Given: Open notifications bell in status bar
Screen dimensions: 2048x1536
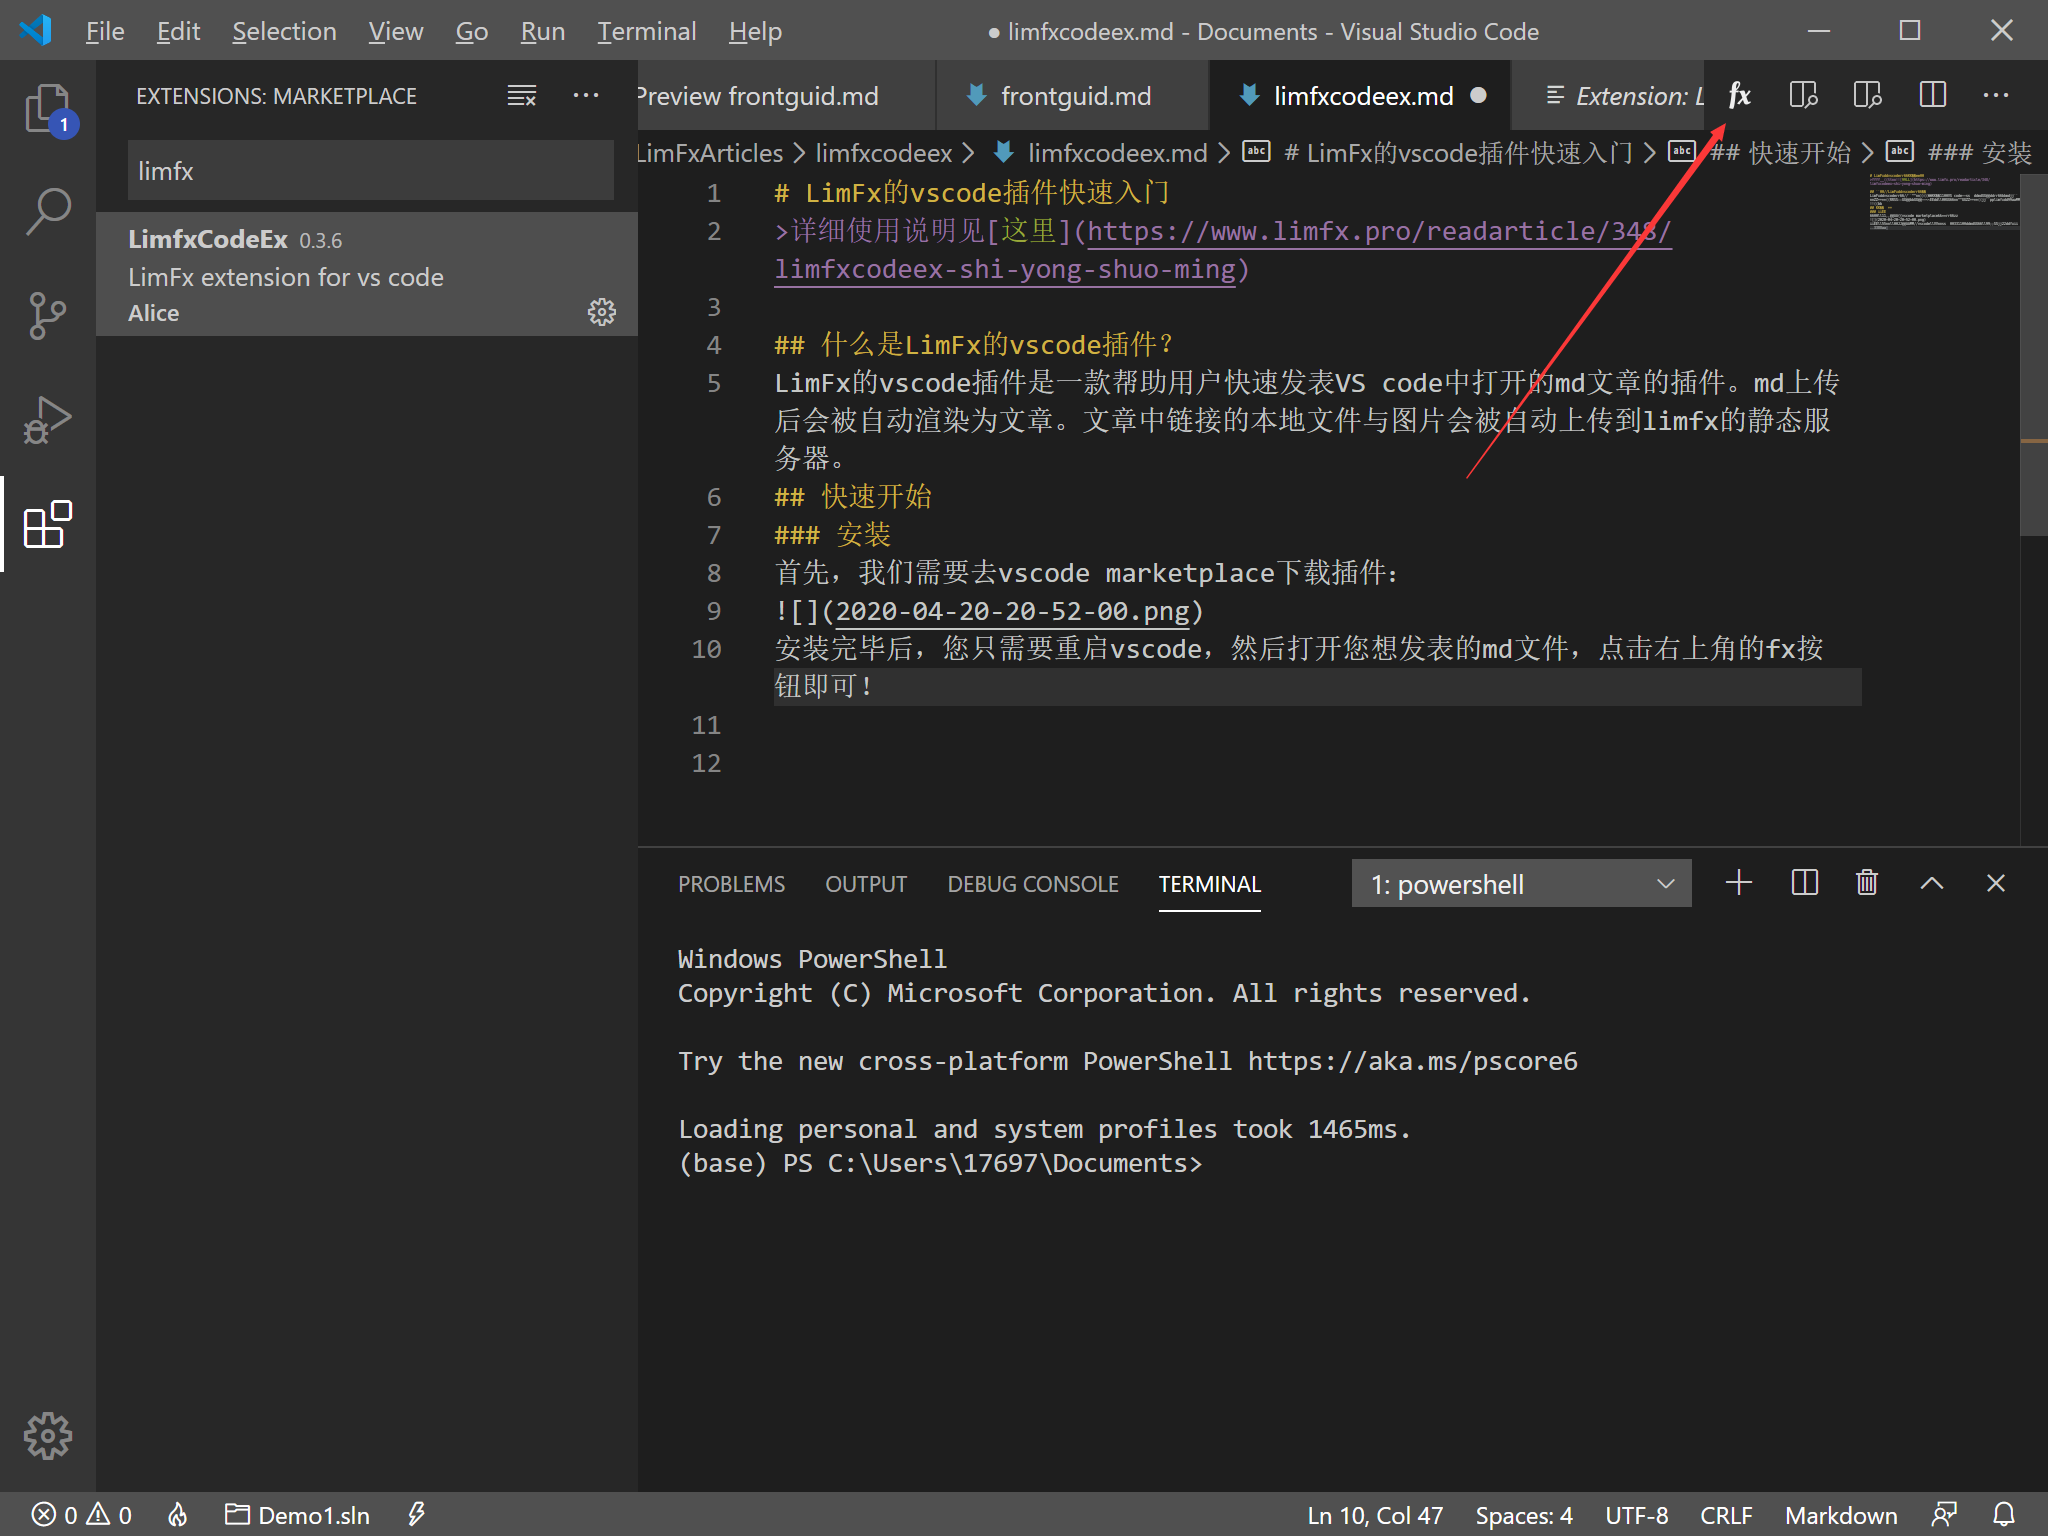Looking at the screenshot, I should click(x=2004, y=1515).
